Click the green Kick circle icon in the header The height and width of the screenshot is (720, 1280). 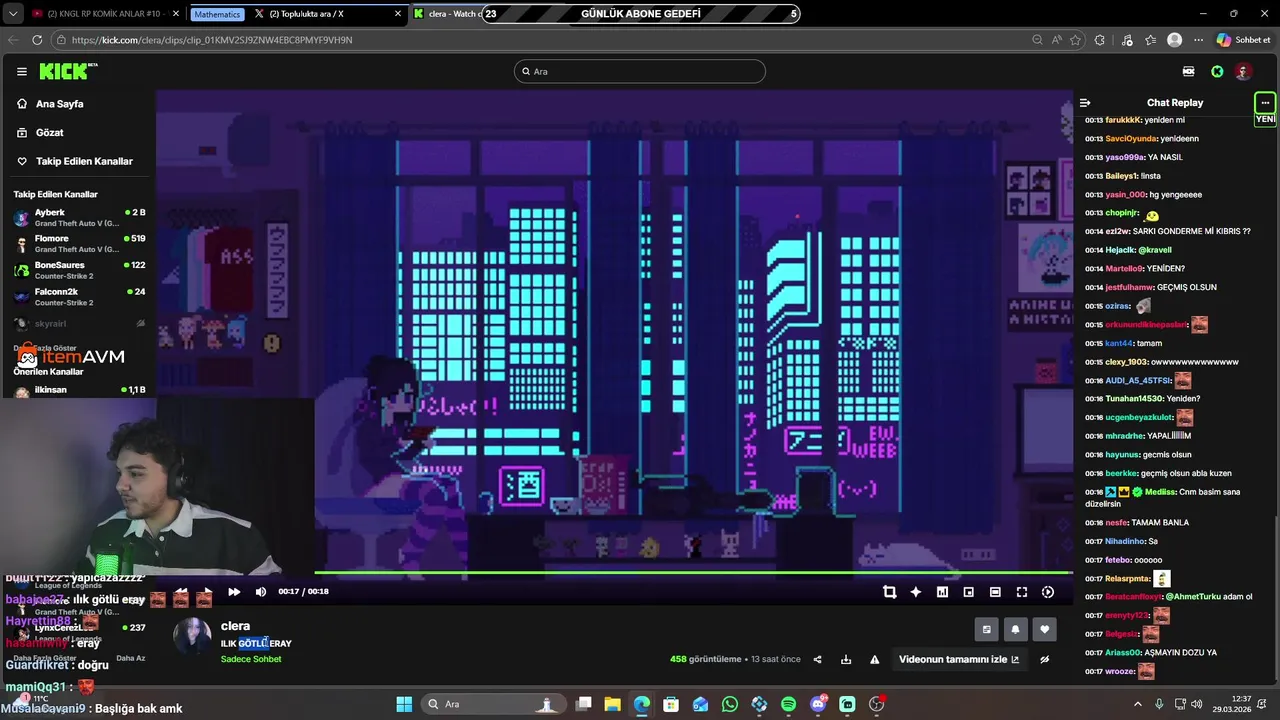[1217, 71]
